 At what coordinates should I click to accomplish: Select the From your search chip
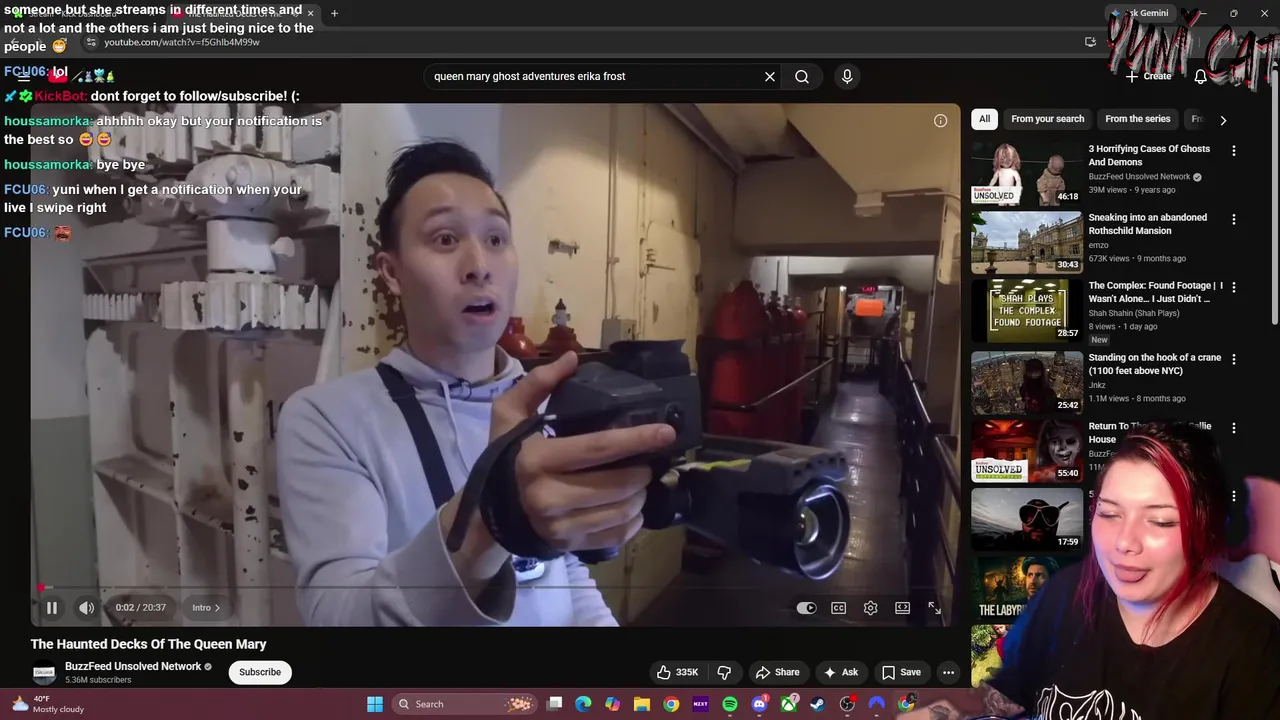[x=1047, y=119]
